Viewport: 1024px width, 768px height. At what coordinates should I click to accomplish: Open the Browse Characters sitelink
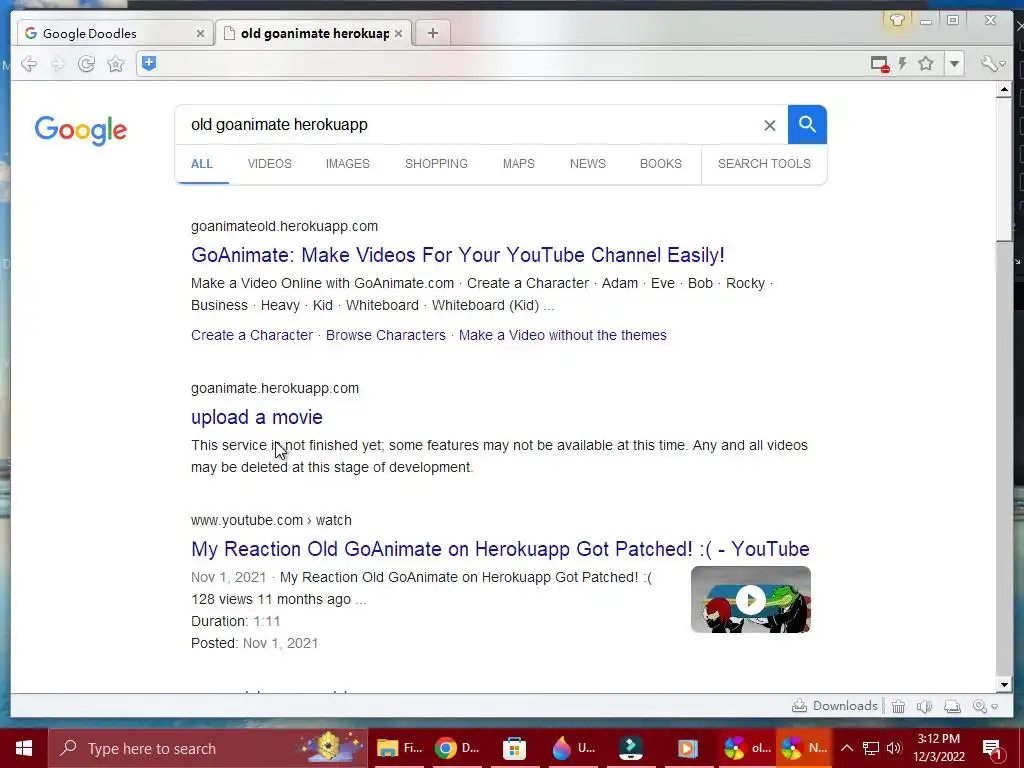(386, 335)
